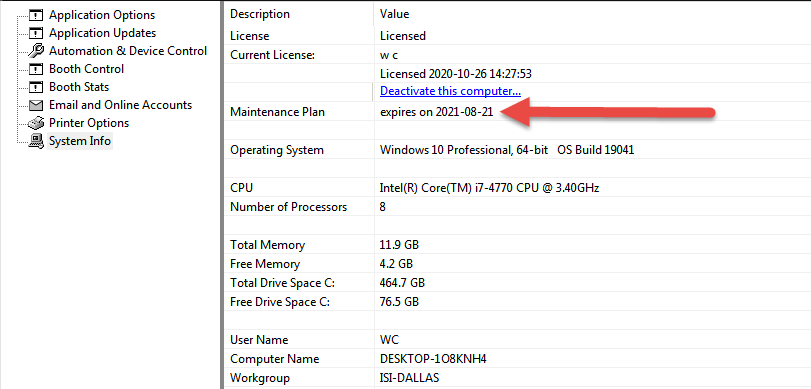This screenshot has width=811, height=389.
Task: Click the Application Options icon
Action: point(35,15)
